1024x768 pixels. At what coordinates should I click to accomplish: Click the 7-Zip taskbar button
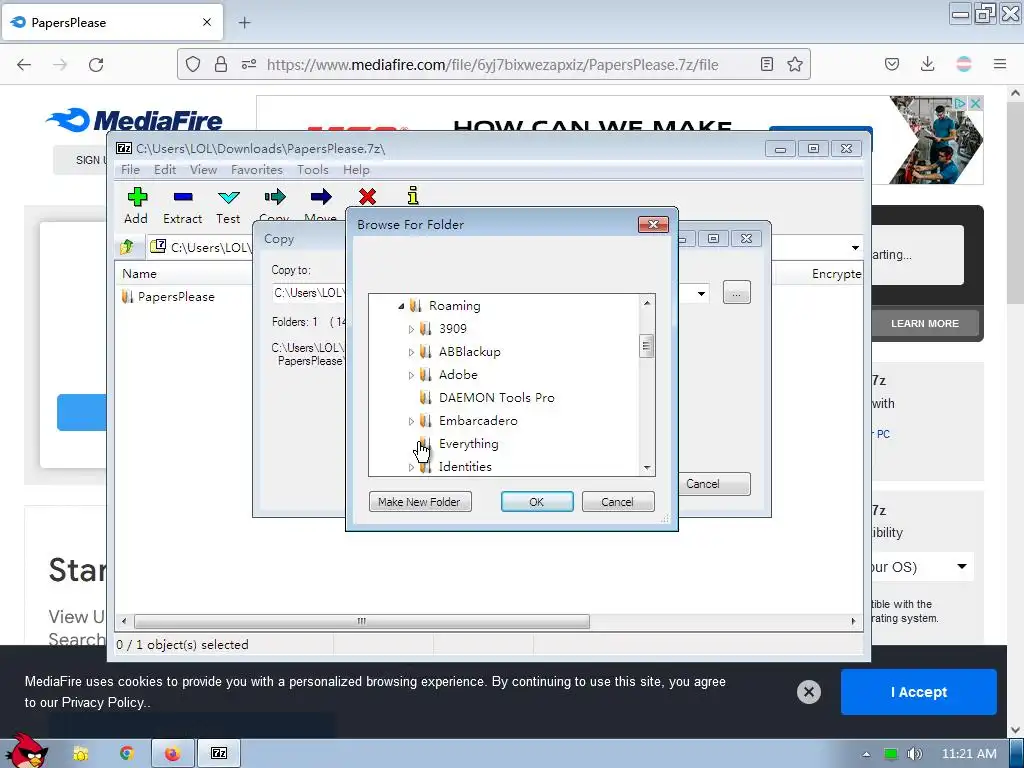pyautogui.click(x=219, y=754)
